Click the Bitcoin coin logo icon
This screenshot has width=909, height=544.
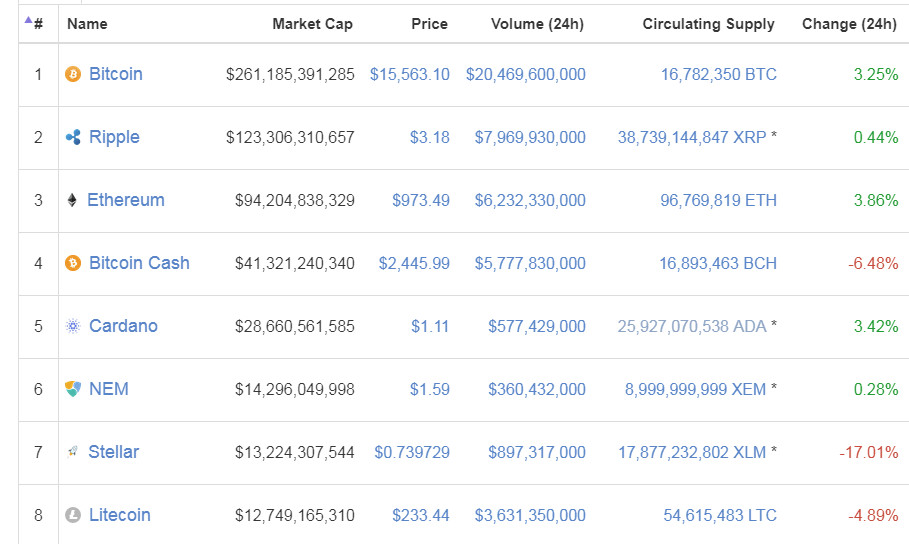(x=73, y=74)
